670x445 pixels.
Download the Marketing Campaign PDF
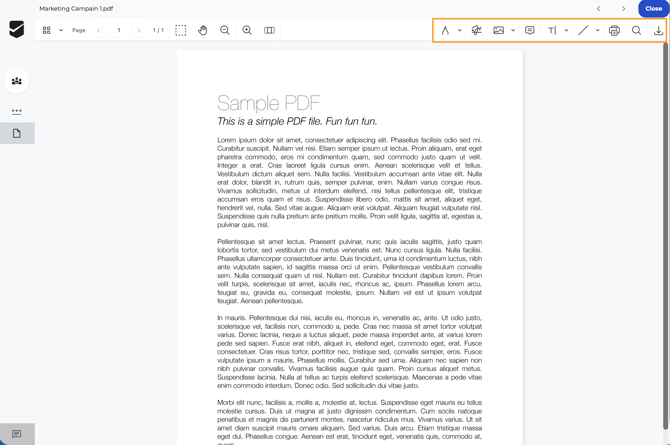[x=658, y=31]
